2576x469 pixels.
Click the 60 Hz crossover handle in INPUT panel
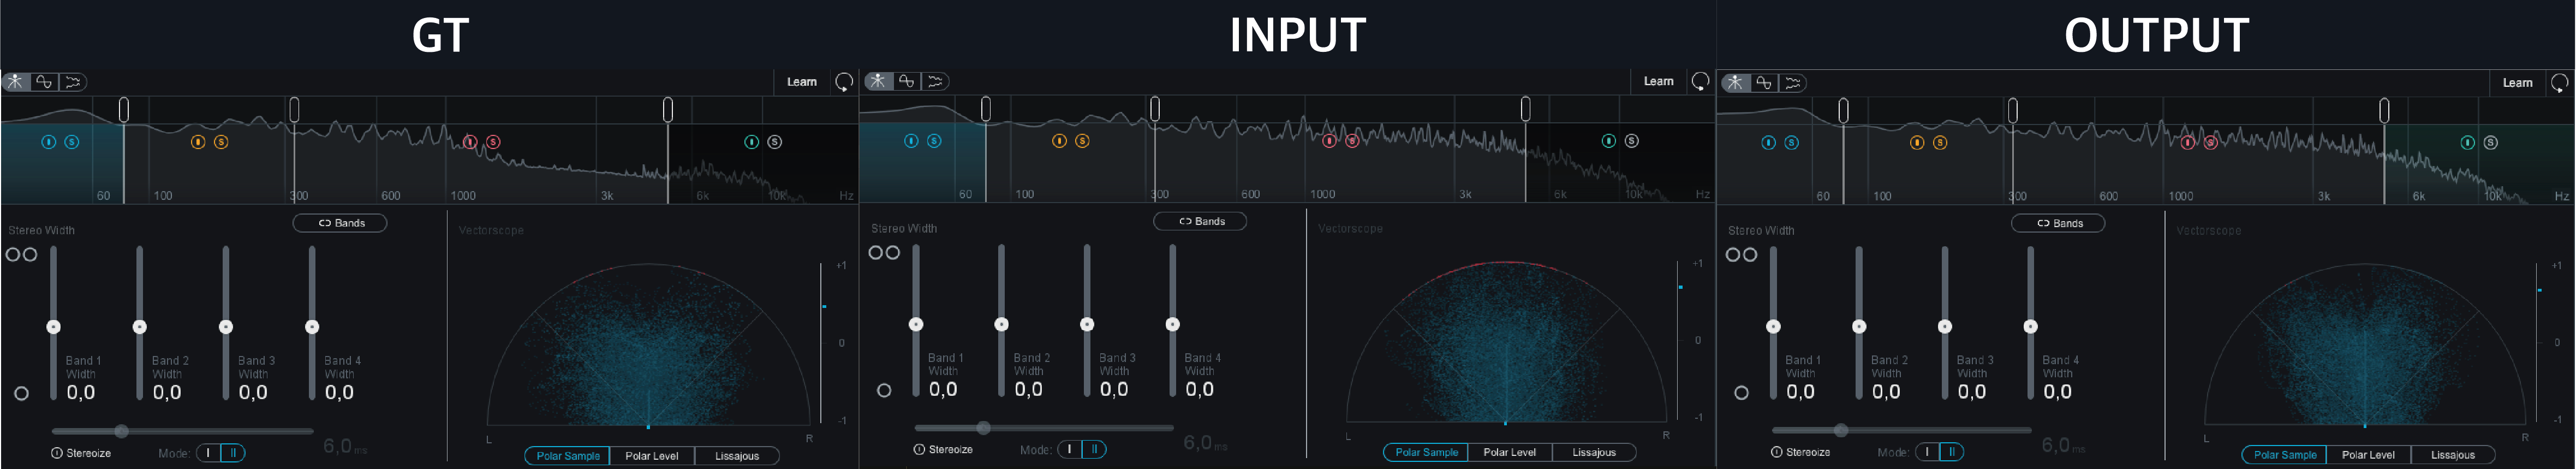pos(986,108)
